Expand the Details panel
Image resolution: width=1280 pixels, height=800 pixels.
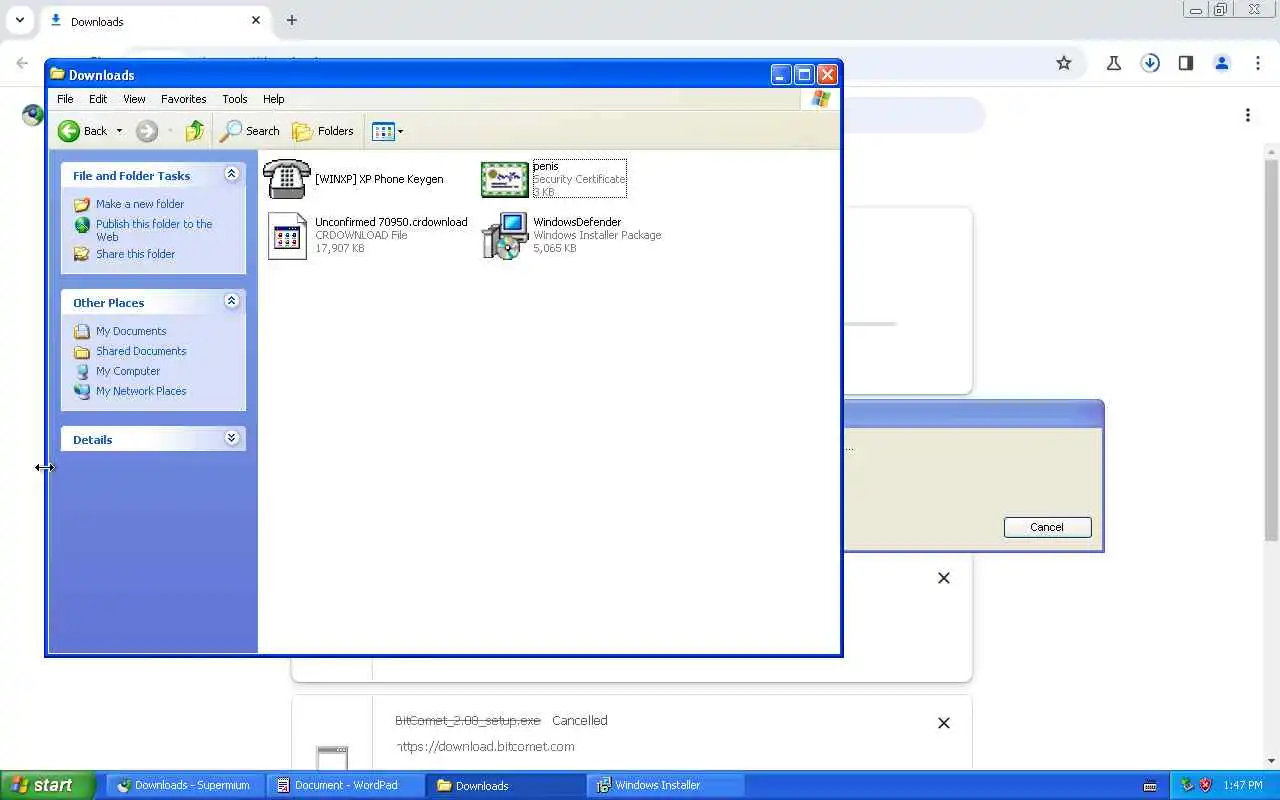[232, 438]
